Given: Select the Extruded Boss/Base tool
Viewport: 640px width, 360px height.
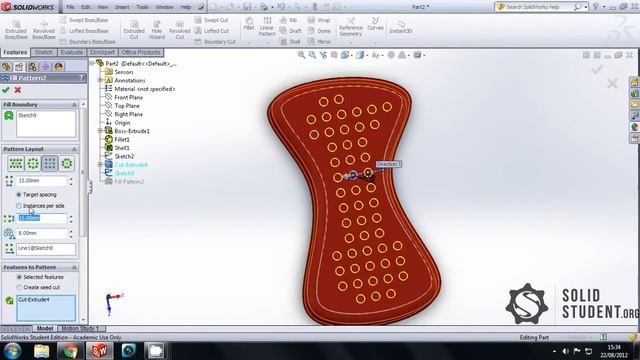Looking at the screenshot, I should [x=16, y=30].
